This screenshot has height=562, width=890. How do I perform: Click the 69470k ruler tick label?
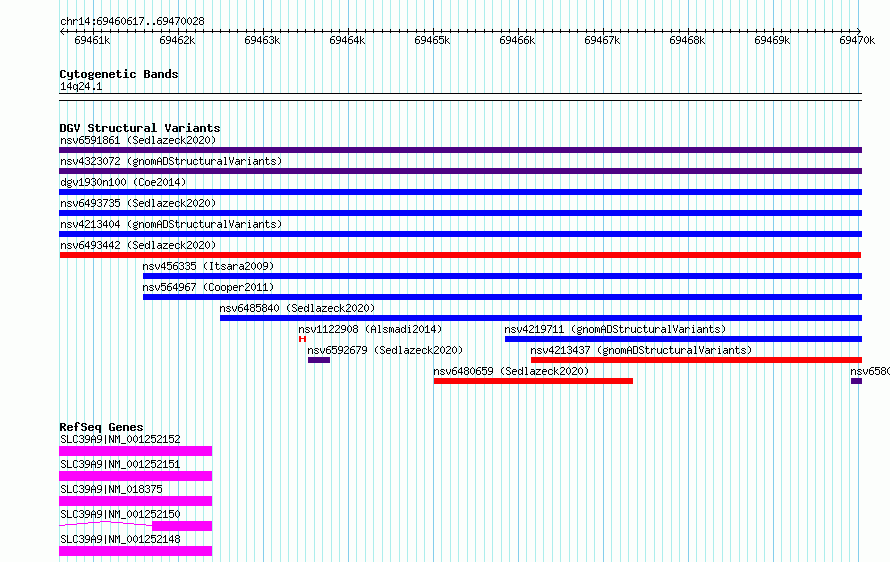(x=857, y=40)
